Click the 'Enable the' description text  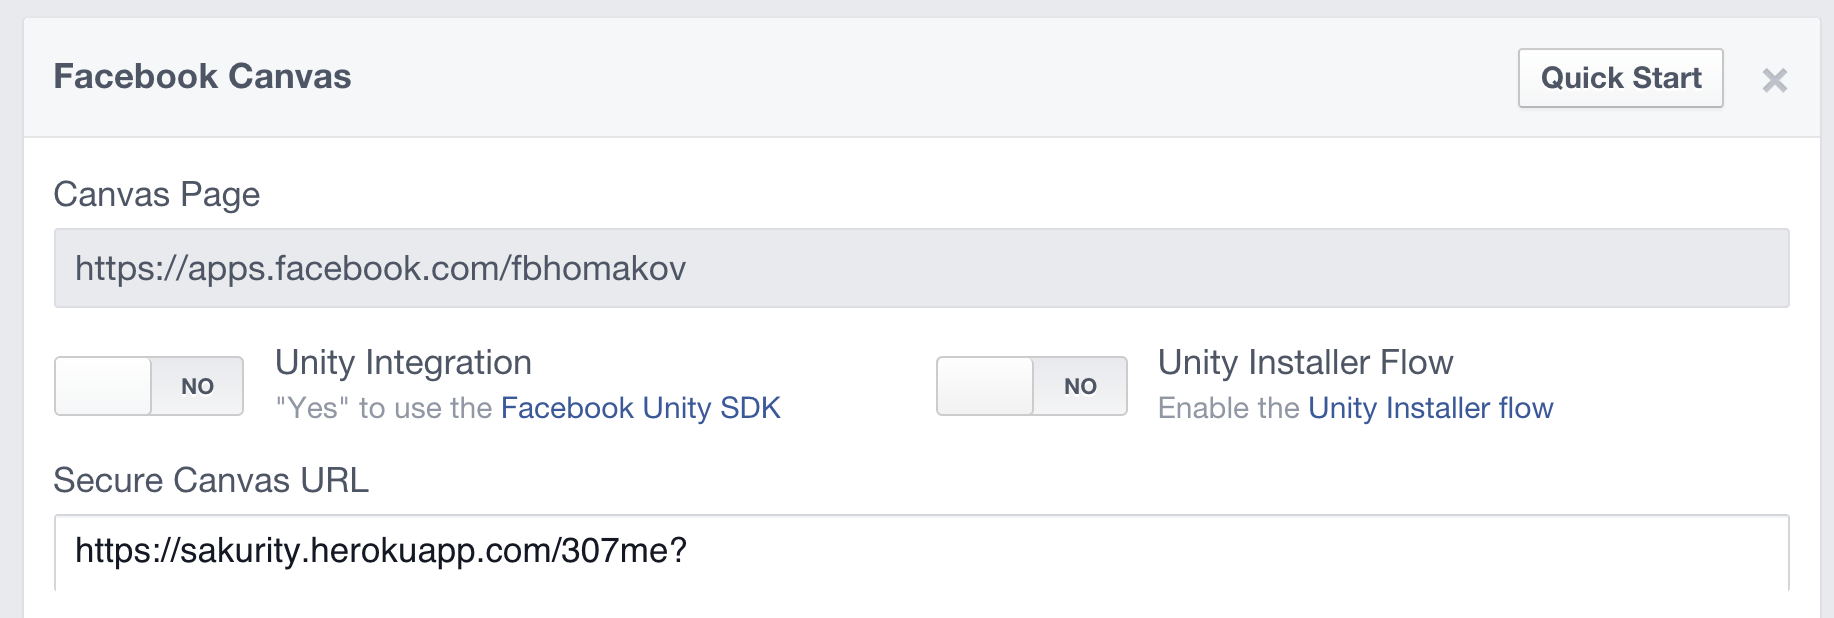click(x=1228, y=408)
